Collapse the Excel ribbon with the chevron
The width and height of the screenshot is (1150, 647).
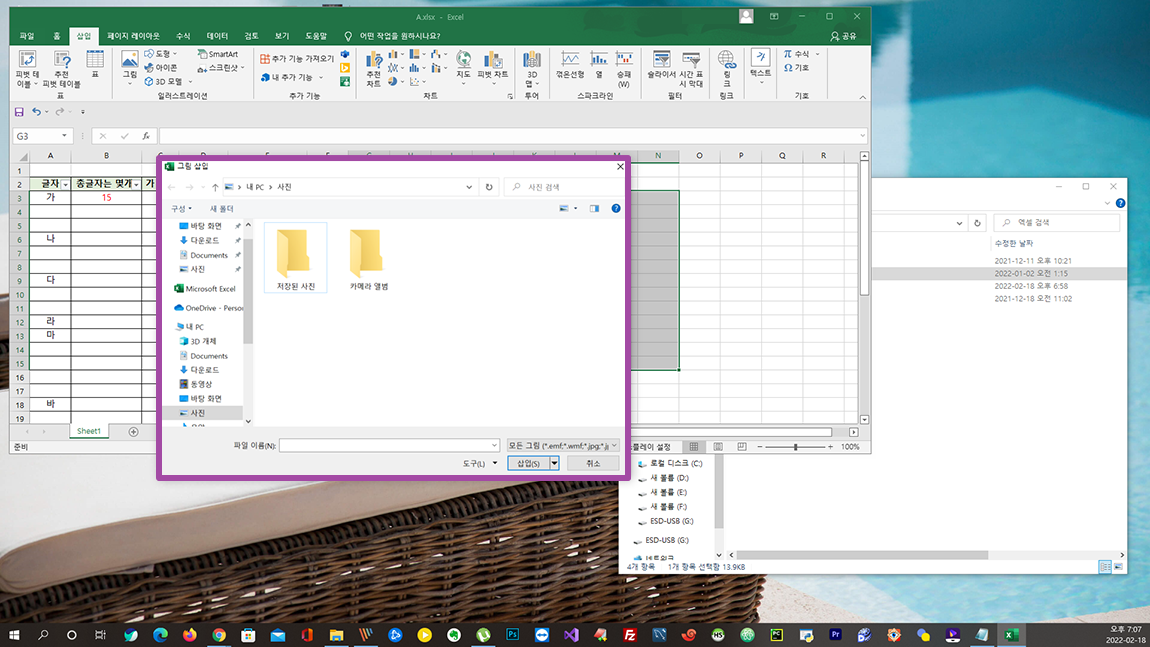point(862,97)
